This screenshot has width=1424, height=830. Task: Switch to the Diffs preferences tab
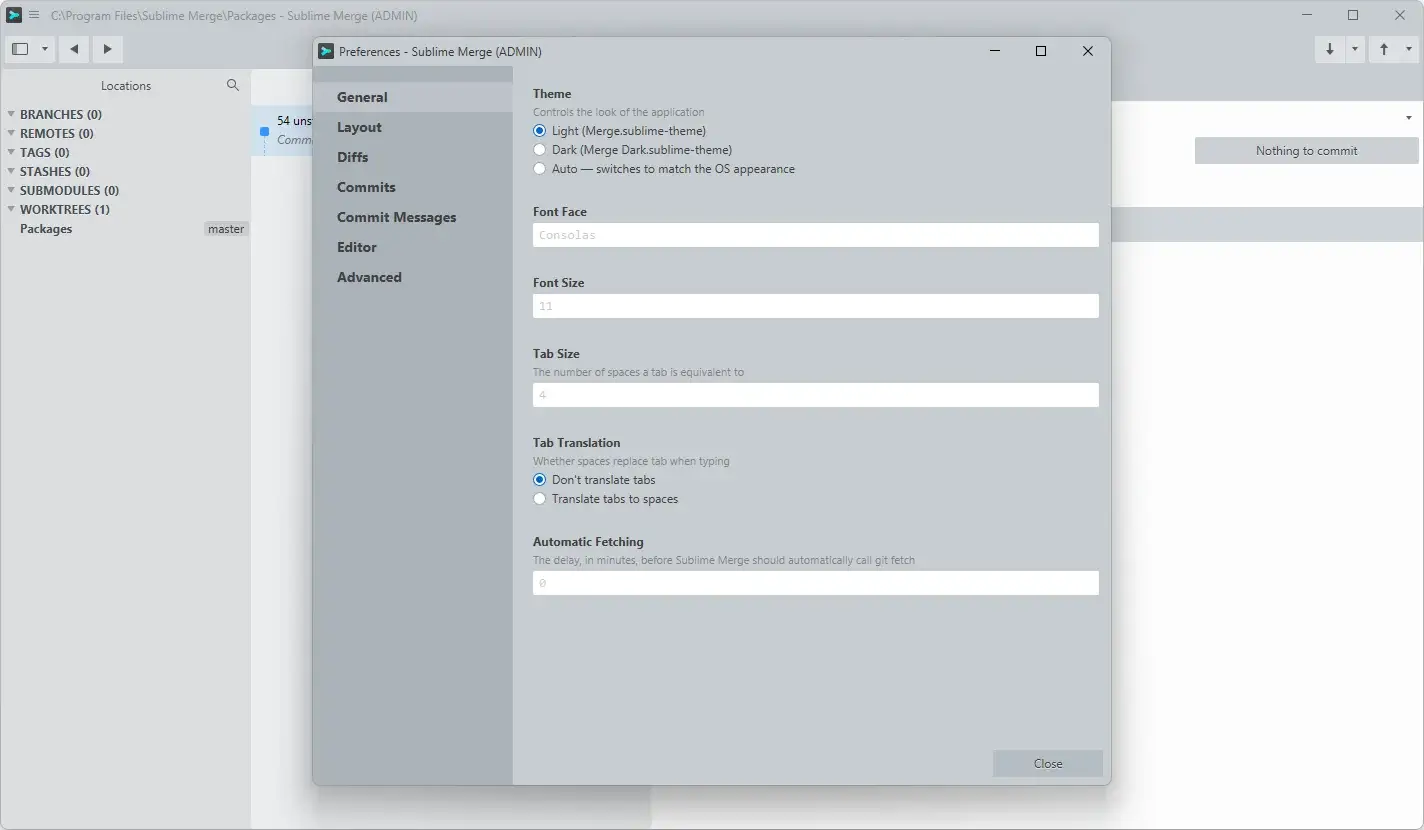412,157
